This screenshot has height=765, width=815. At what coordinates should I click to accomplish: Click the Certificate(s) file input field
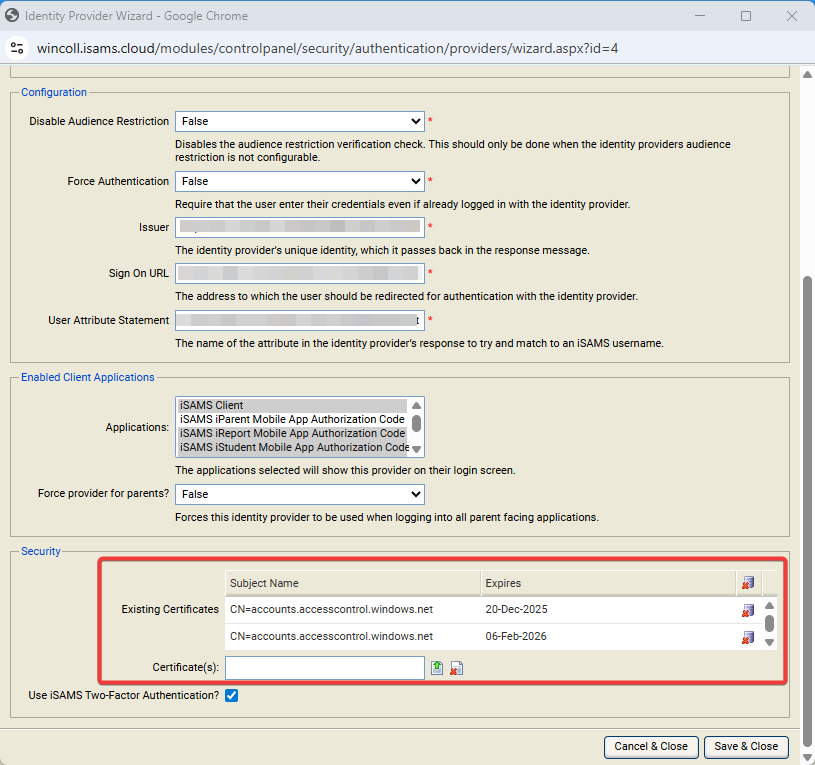coord(325,668)
